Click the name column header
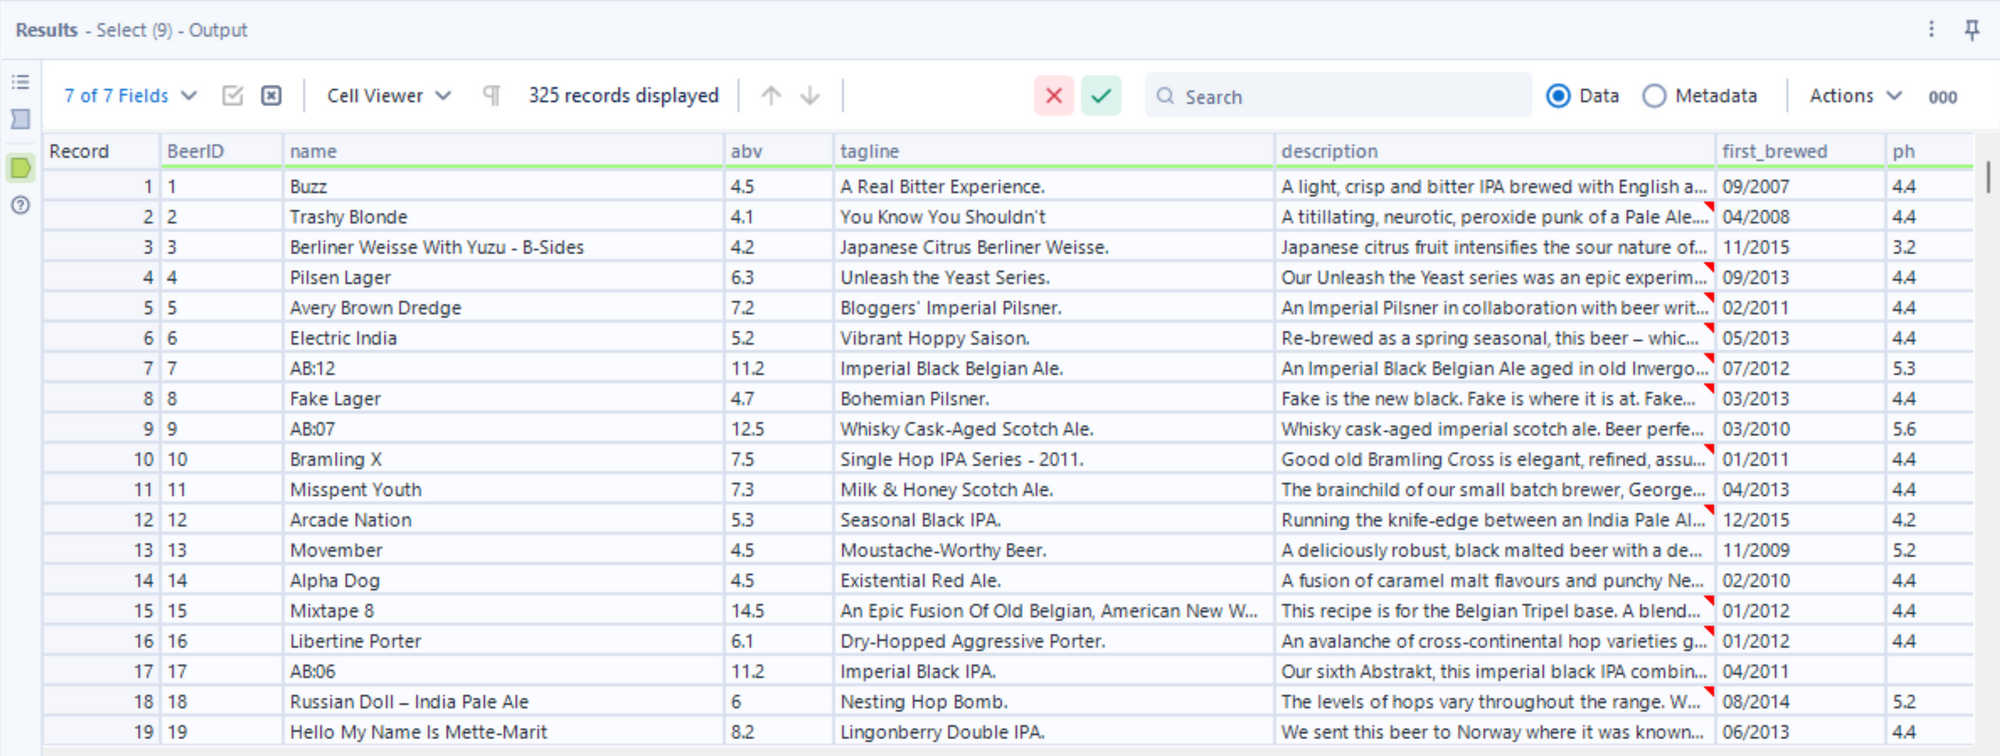The height and width of the screenshot is (756, 2000). pyautogui.click(x=503, y=151)
